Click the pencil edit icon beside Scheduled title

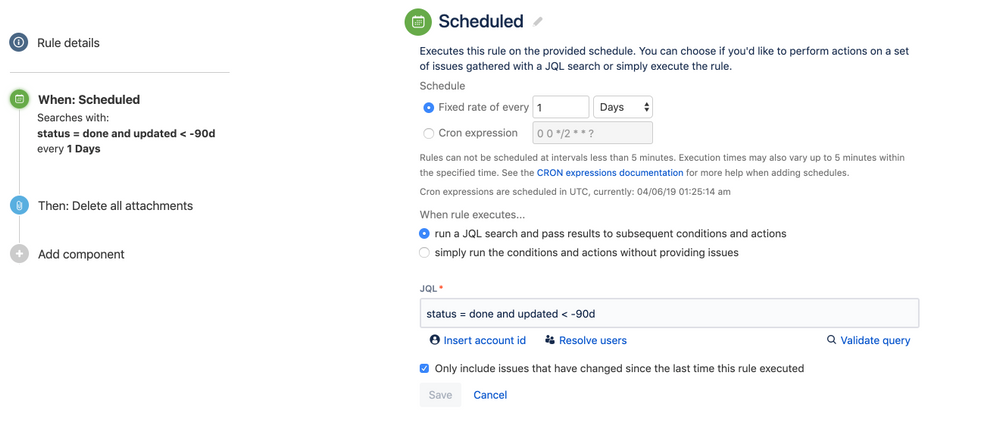coord(538,22)
